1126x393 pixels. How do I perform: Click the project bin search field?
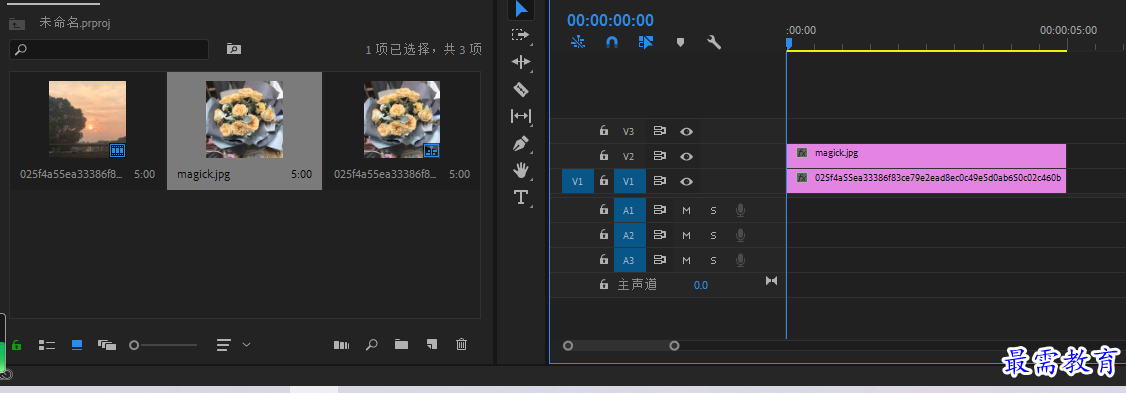tap(109, 49)
